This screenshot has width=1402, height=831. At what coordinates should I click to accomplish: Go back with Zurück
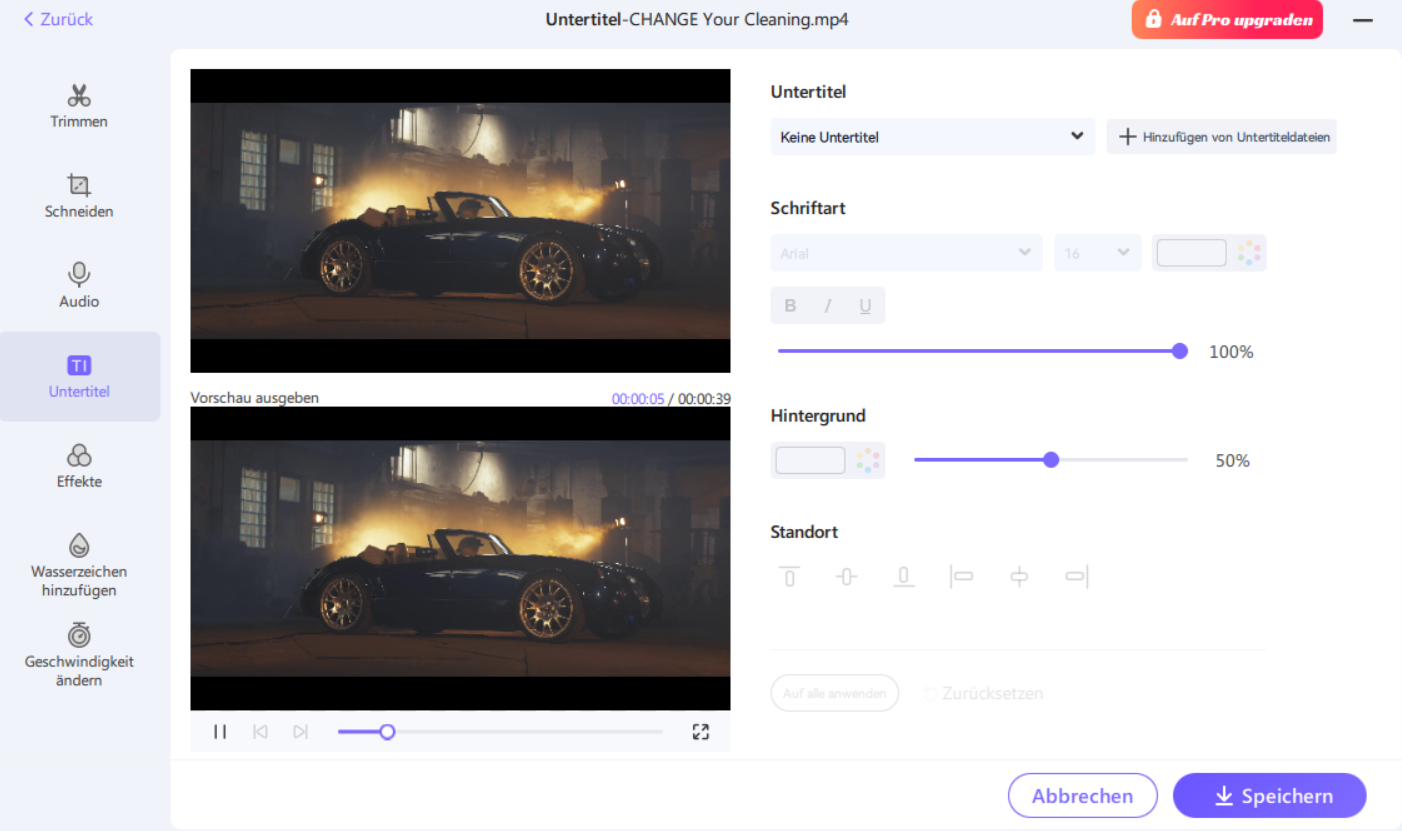(x=58, y=19)
